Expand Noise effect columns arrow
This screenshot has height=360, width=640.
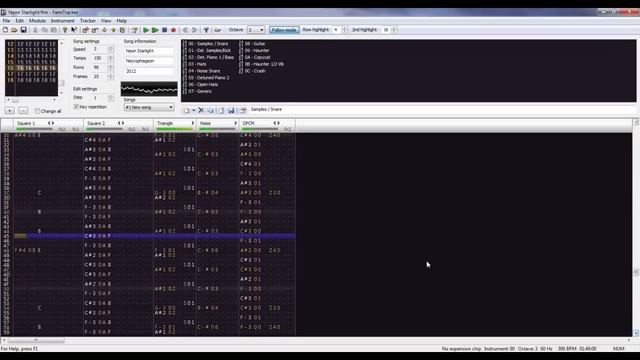coord(235,123)
